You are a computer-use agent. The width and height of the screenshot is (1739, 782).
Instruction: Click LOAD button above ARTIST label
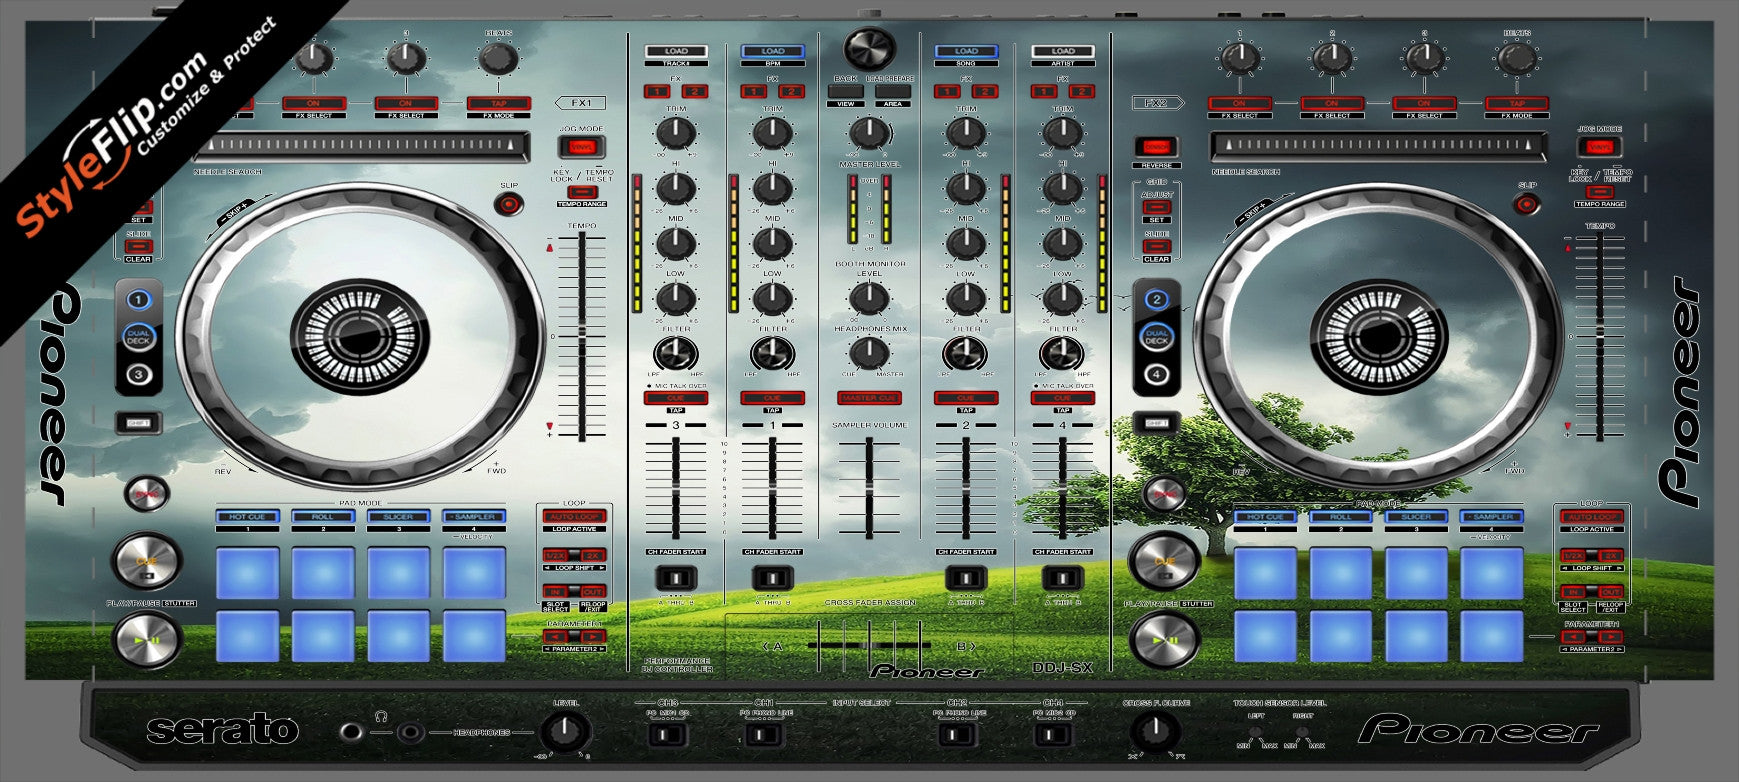pos(1063,51)
